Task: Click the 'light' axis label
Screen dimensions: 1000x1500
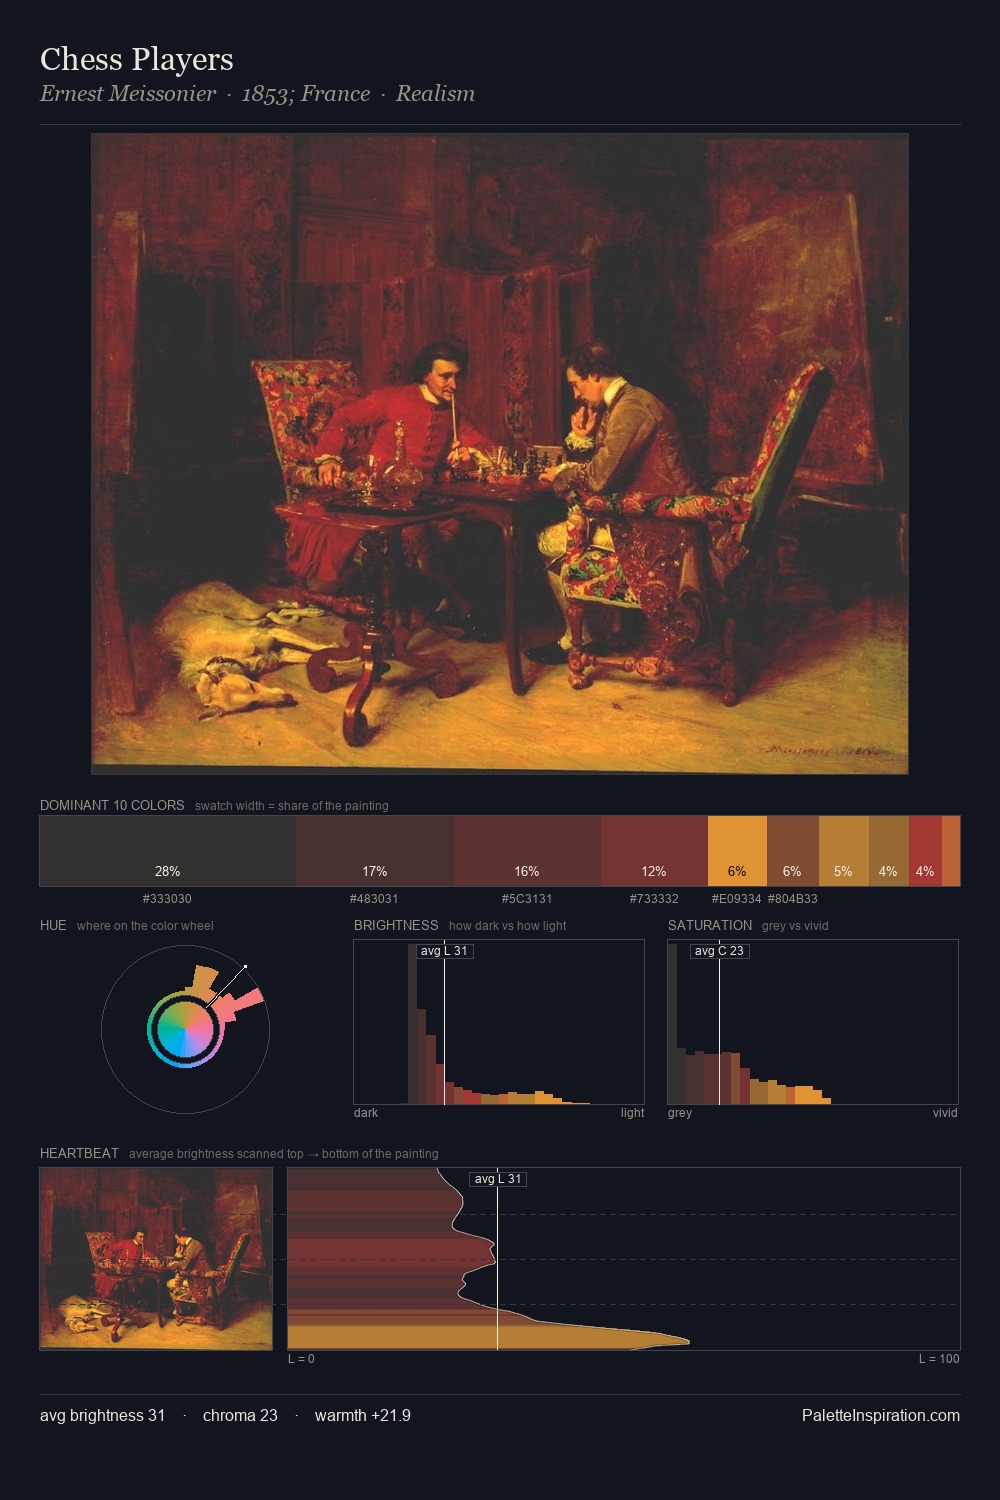Action: (632, 1113)
